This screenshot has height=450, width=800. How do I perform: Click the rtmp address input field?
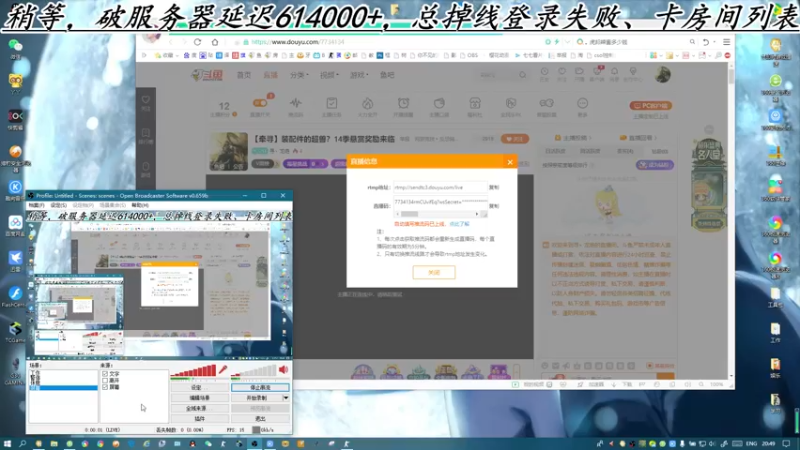click(x=440, y=187)
